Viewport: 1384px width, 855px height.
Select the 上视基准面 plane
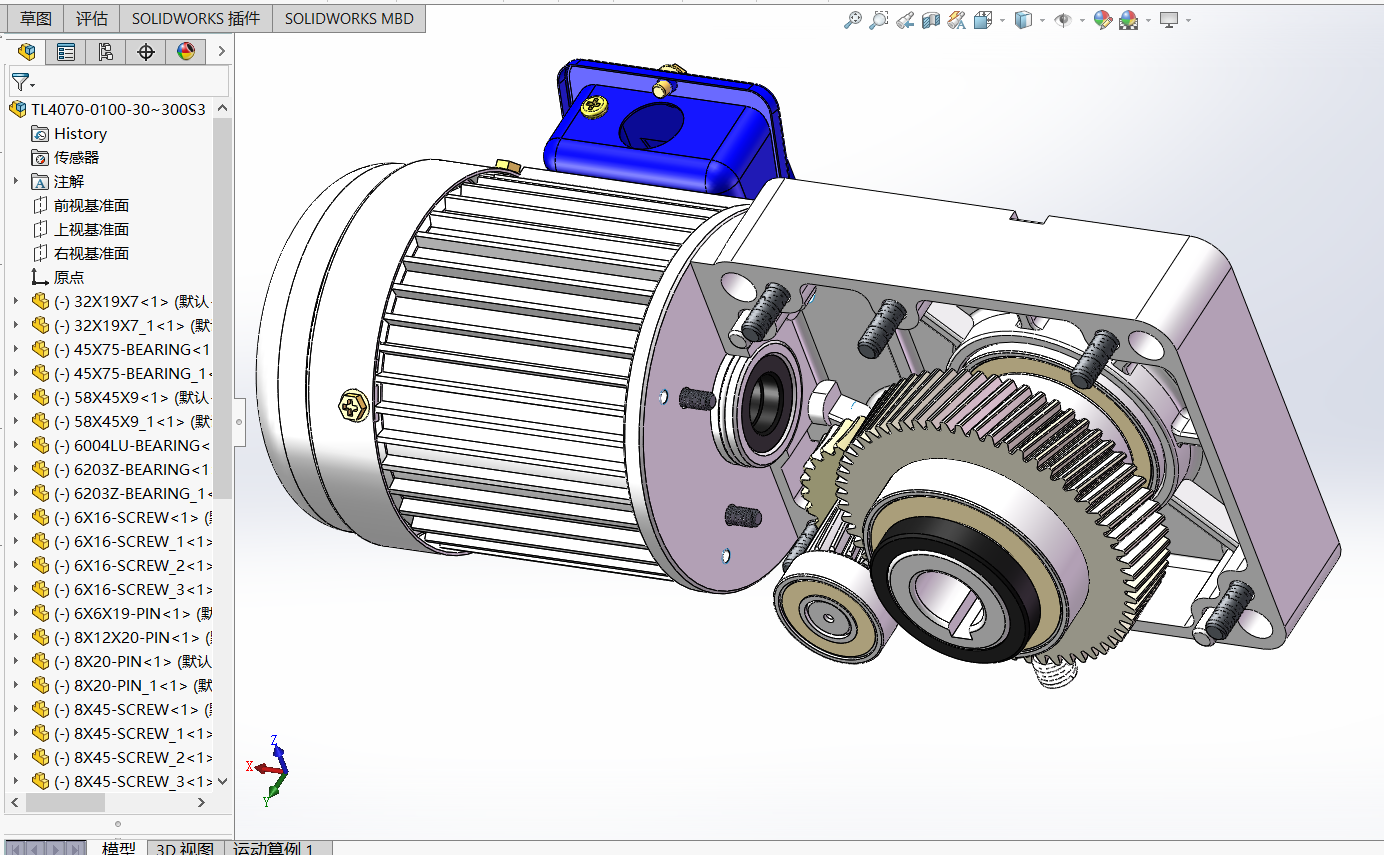[x=91, y=229]
